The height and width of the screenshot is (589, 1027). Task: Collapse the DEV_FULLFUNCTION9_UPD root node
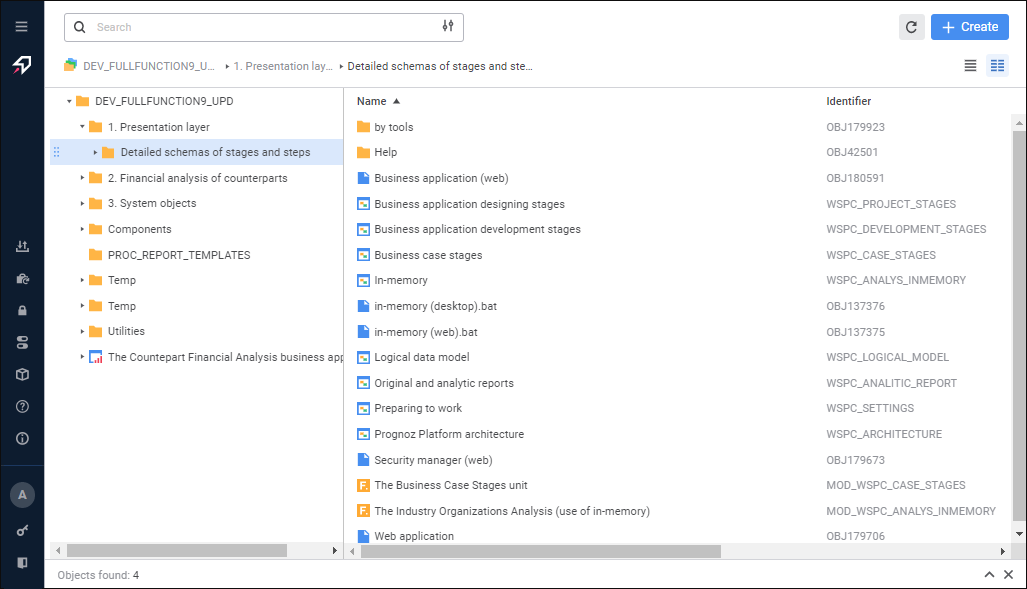click(x=70, y=101)
